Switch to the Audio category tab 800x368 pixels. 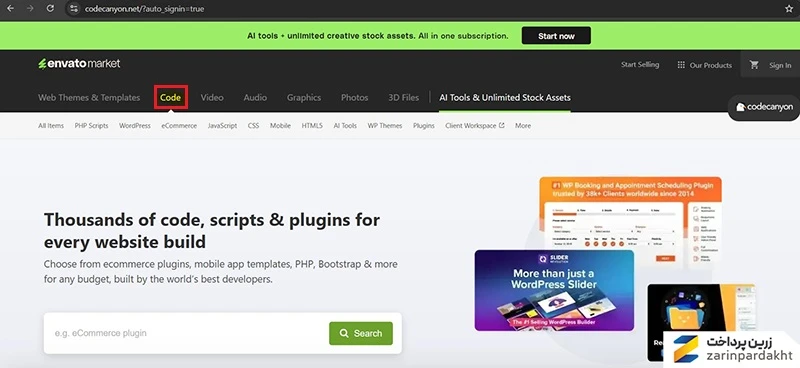(255, 97)
